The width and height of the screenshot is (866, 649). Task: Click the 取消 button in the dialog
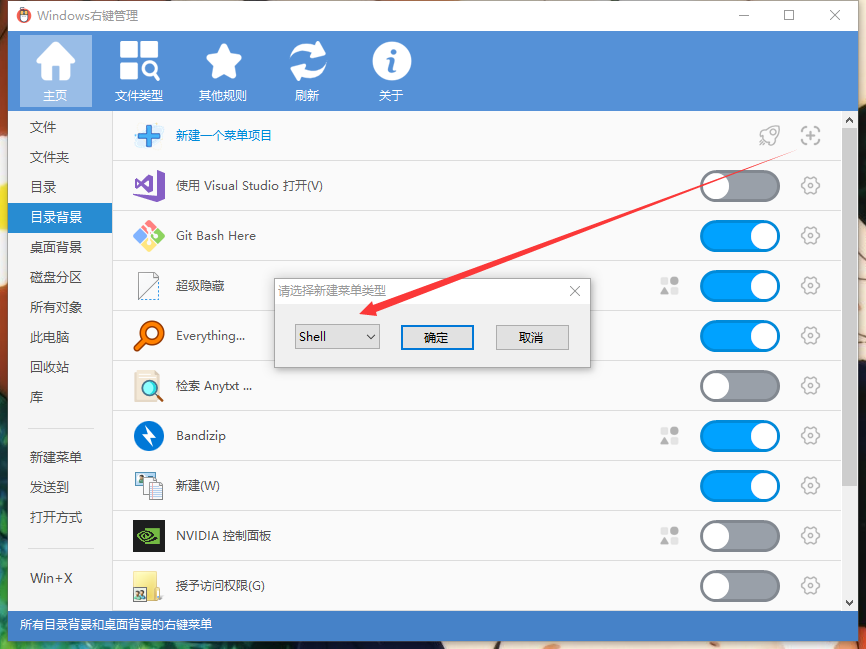(532, 337)
